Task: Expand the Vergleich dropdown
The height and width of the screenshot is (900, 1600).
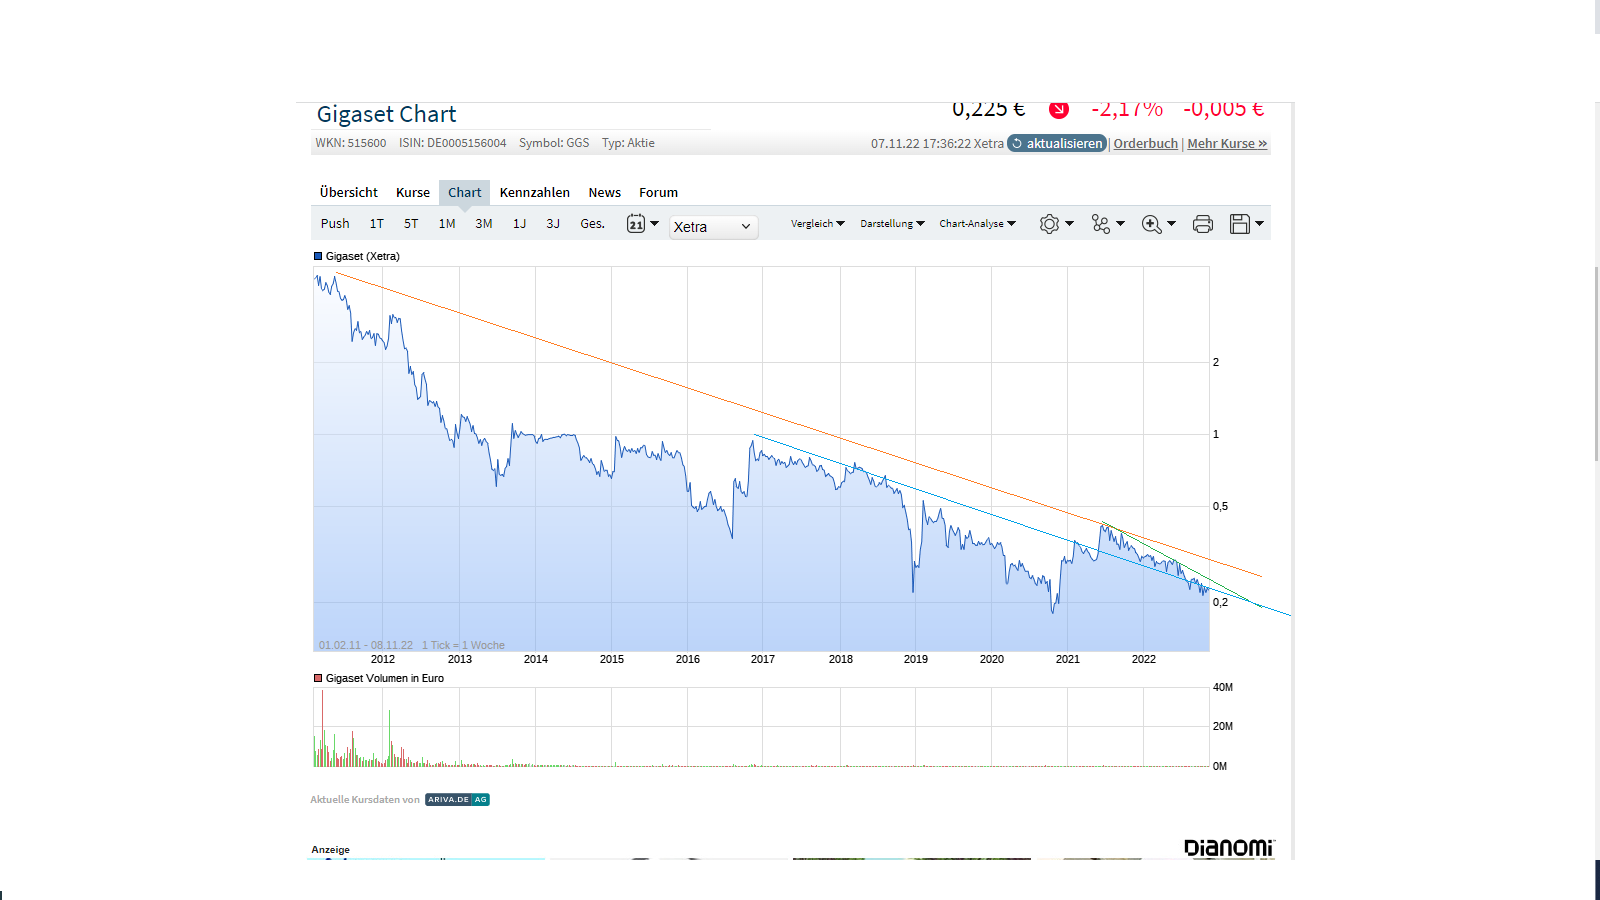Action: 818,224
